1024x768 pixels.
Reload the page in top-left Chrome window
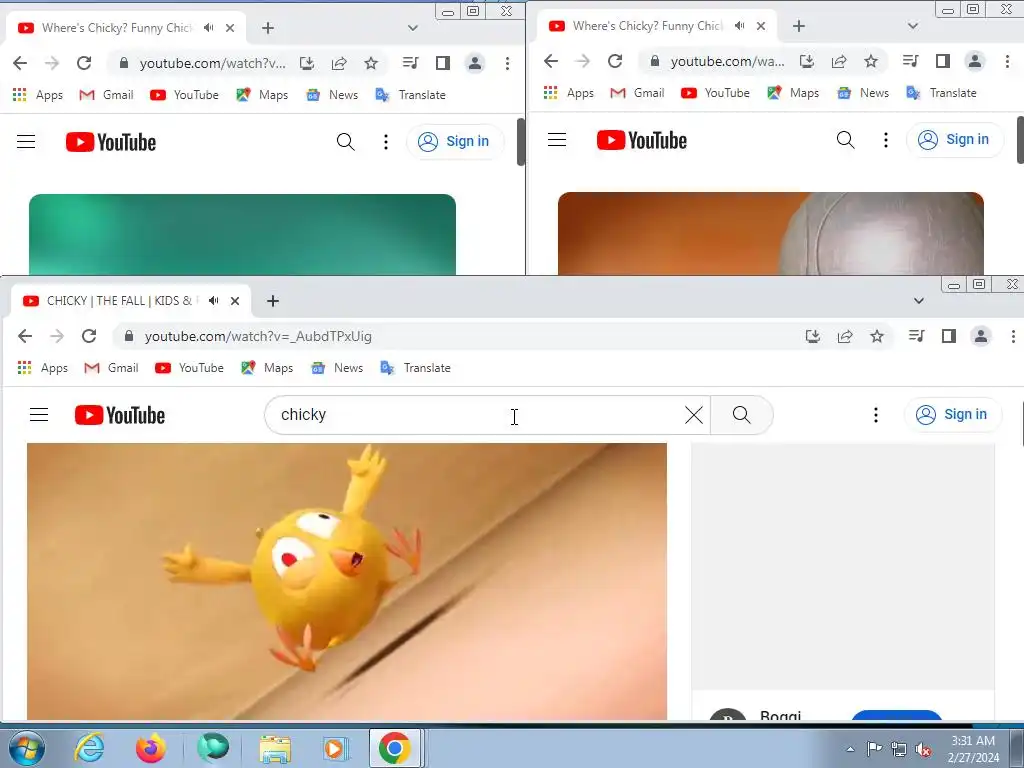coord(84,63)
